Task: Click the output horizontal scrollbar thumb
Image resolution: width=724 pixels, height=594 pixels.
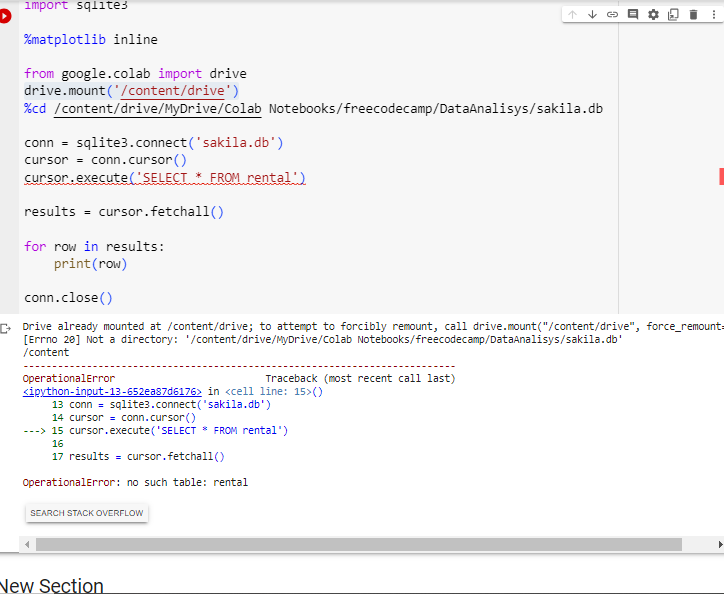Action: pyautogui.click(x=359, y=545)
